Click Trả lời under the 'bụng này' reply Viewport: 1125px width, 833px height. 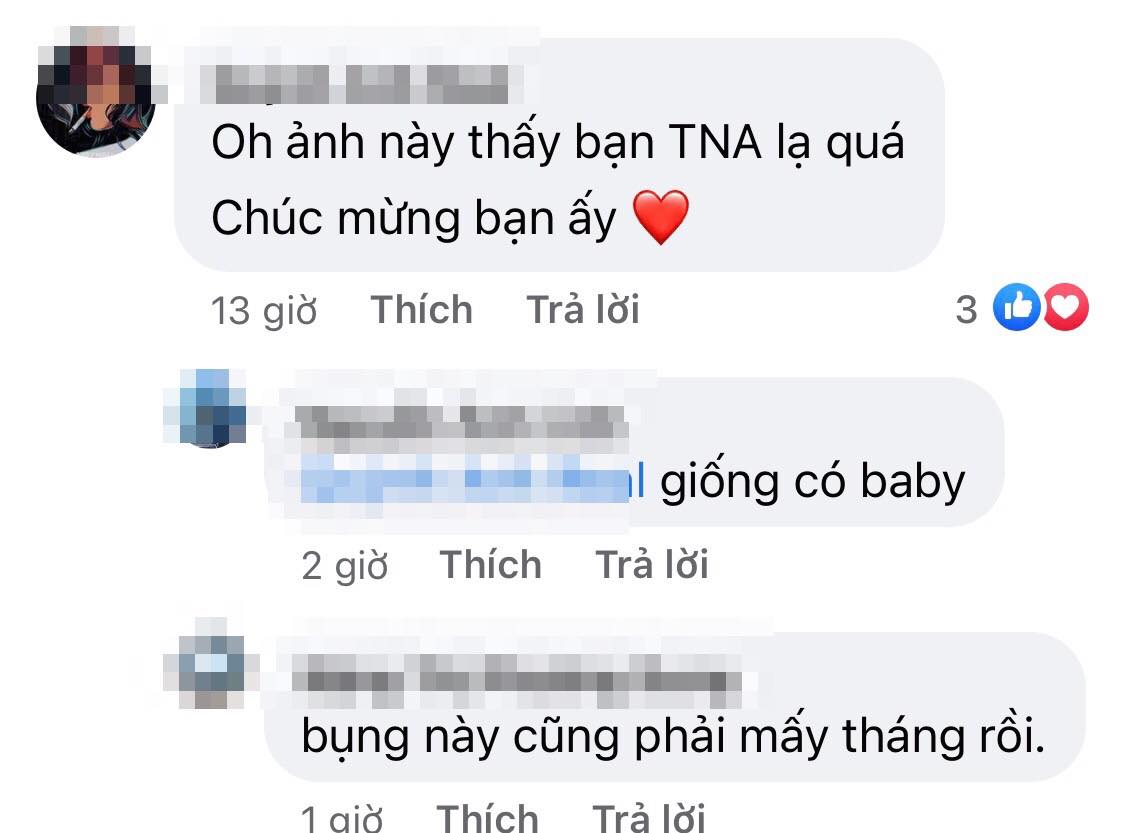pyautogui.click(x=649, y=817)
